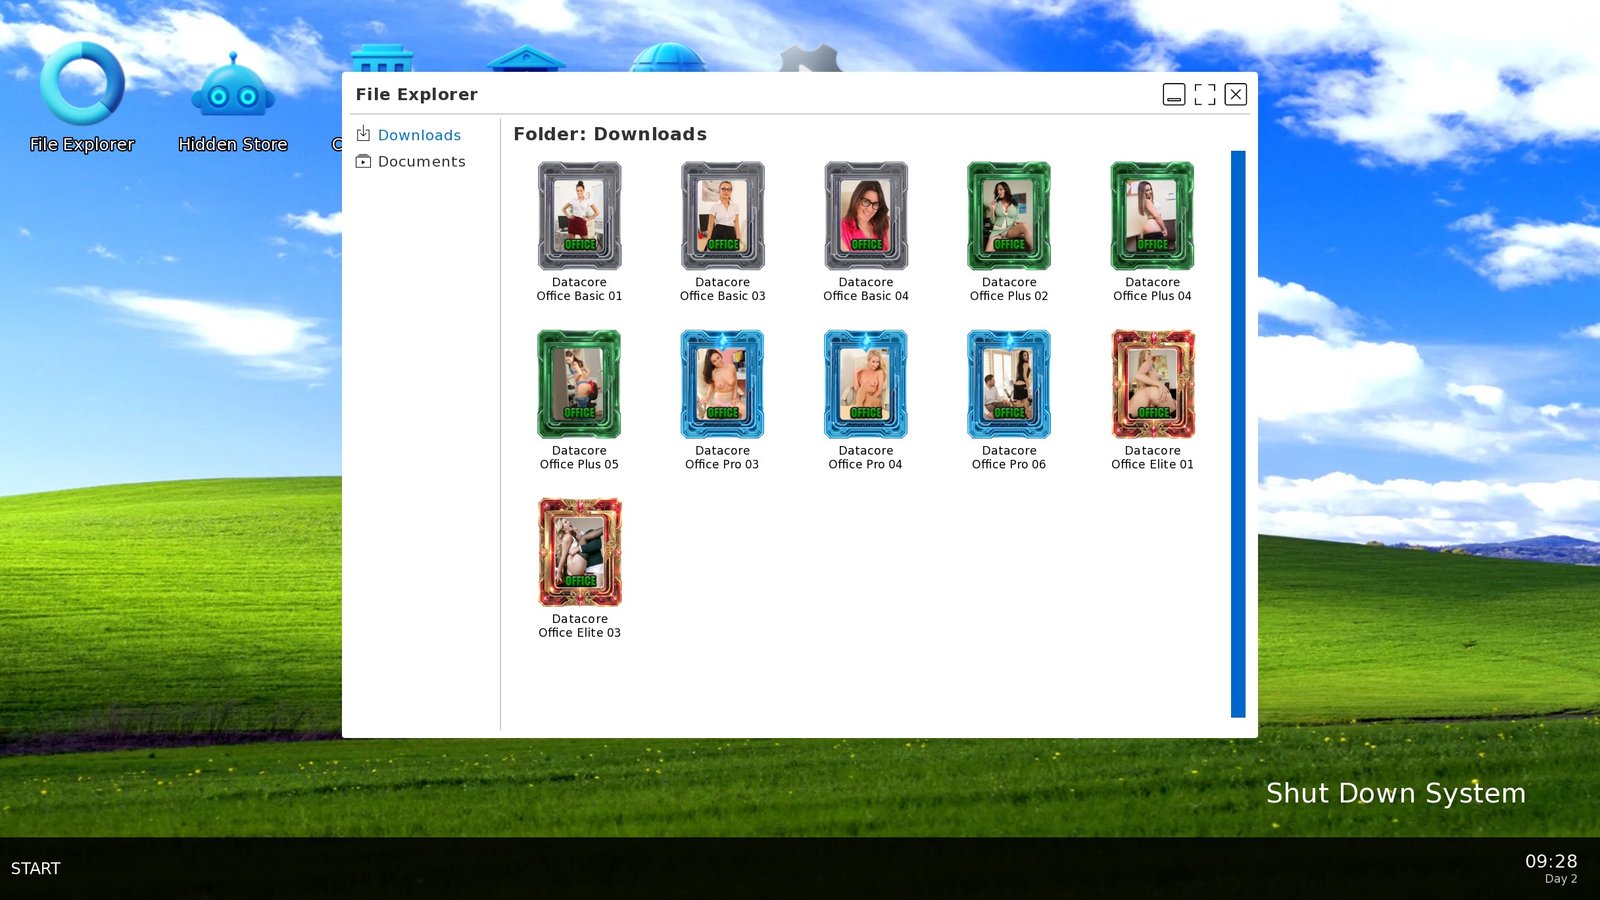Select the Documents folder in sidebar
This screenshot has height=900, width=1600.
[421, 162]
